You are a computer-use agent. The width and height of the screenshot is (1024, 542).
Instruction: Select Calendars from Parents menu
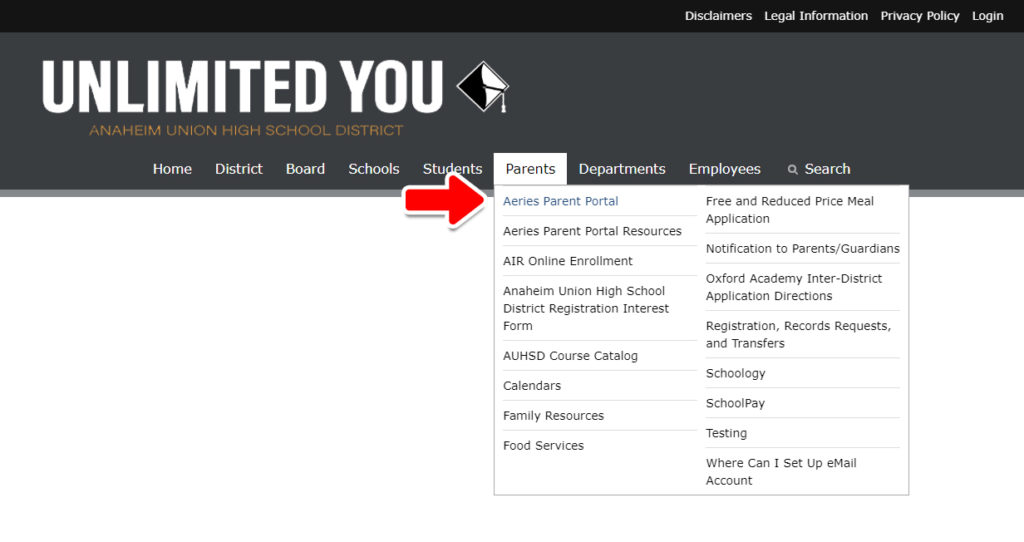pyautogui.click(x=532, y=386)
